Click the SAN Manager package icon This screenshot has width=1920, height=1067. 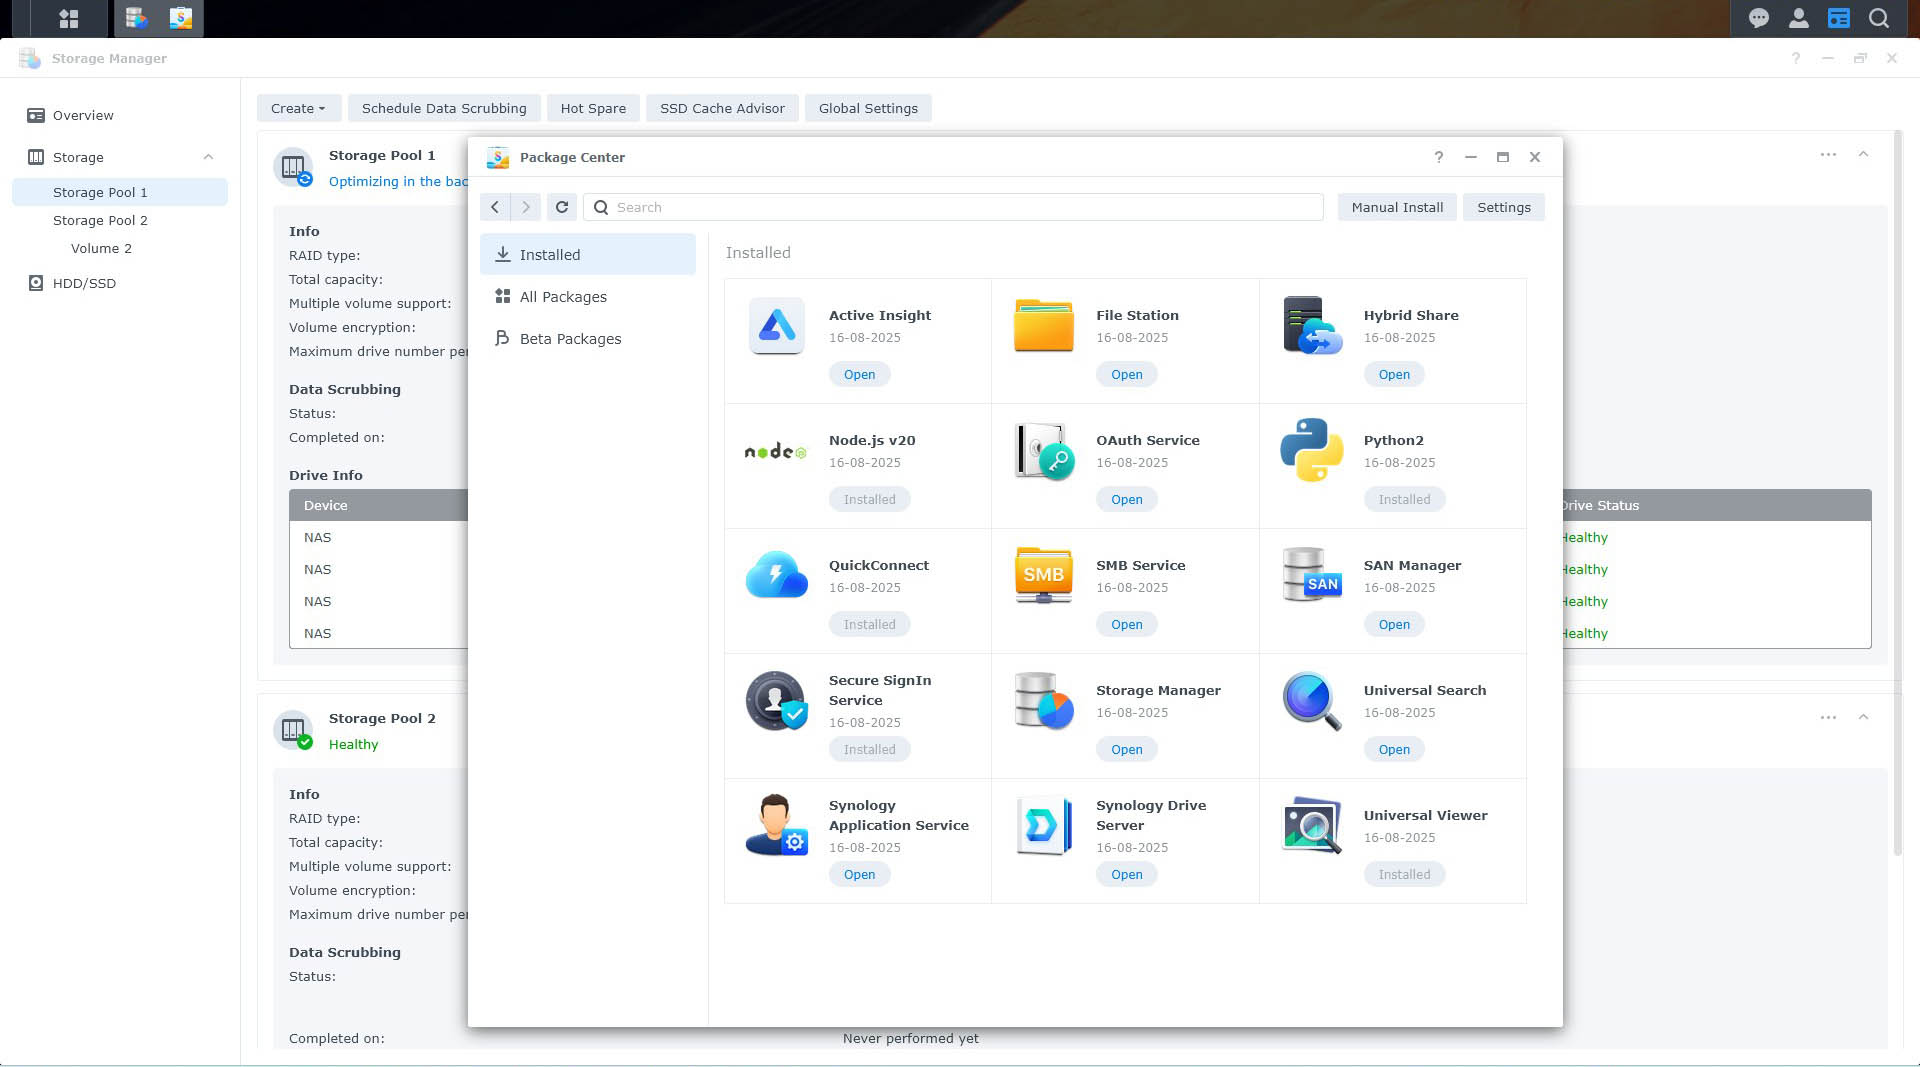click(x=1312, y=575)
